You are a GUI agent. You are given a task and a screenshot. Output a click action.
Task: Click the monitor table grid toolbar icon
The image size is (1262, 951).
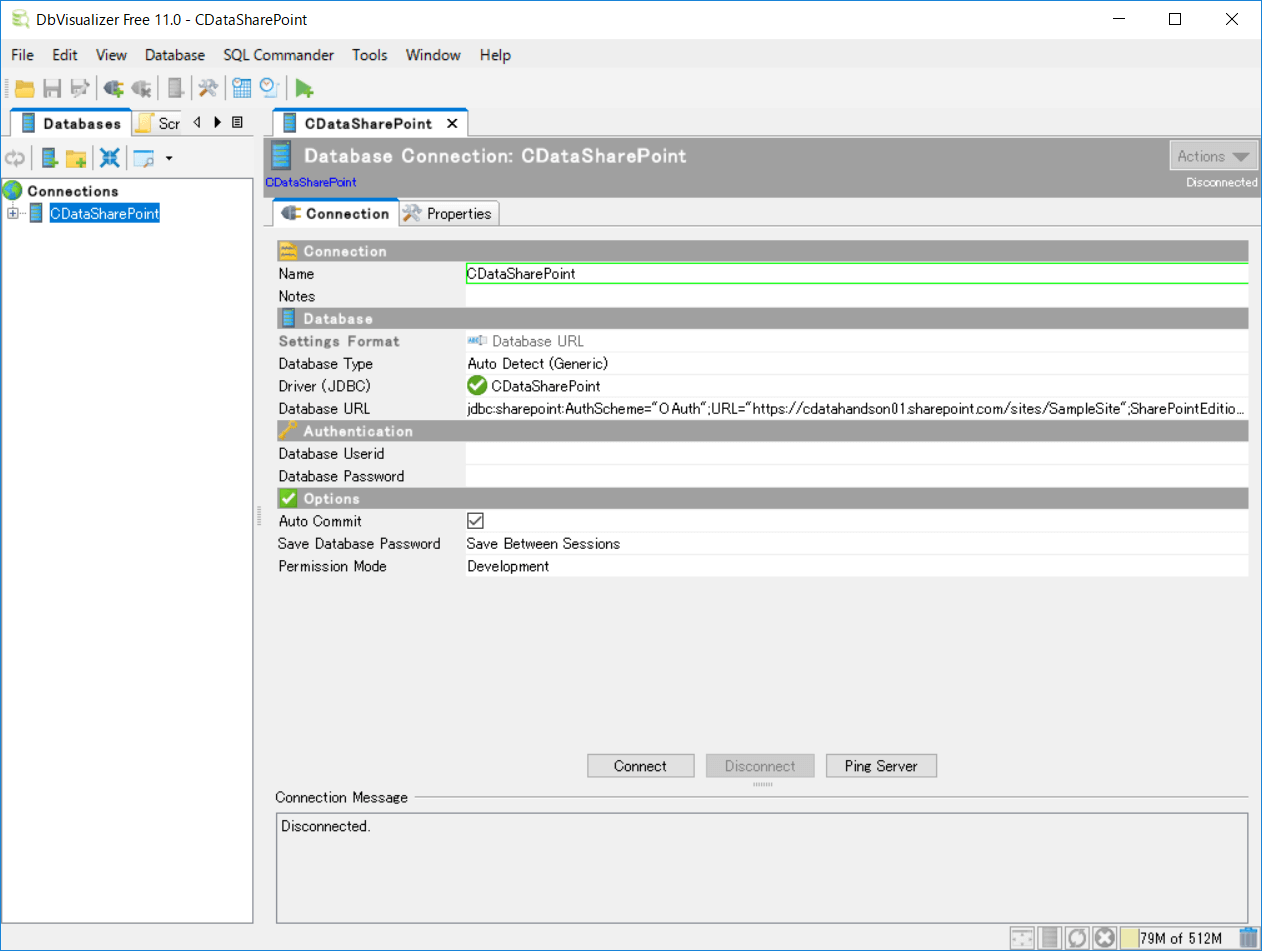pos(241,88)
